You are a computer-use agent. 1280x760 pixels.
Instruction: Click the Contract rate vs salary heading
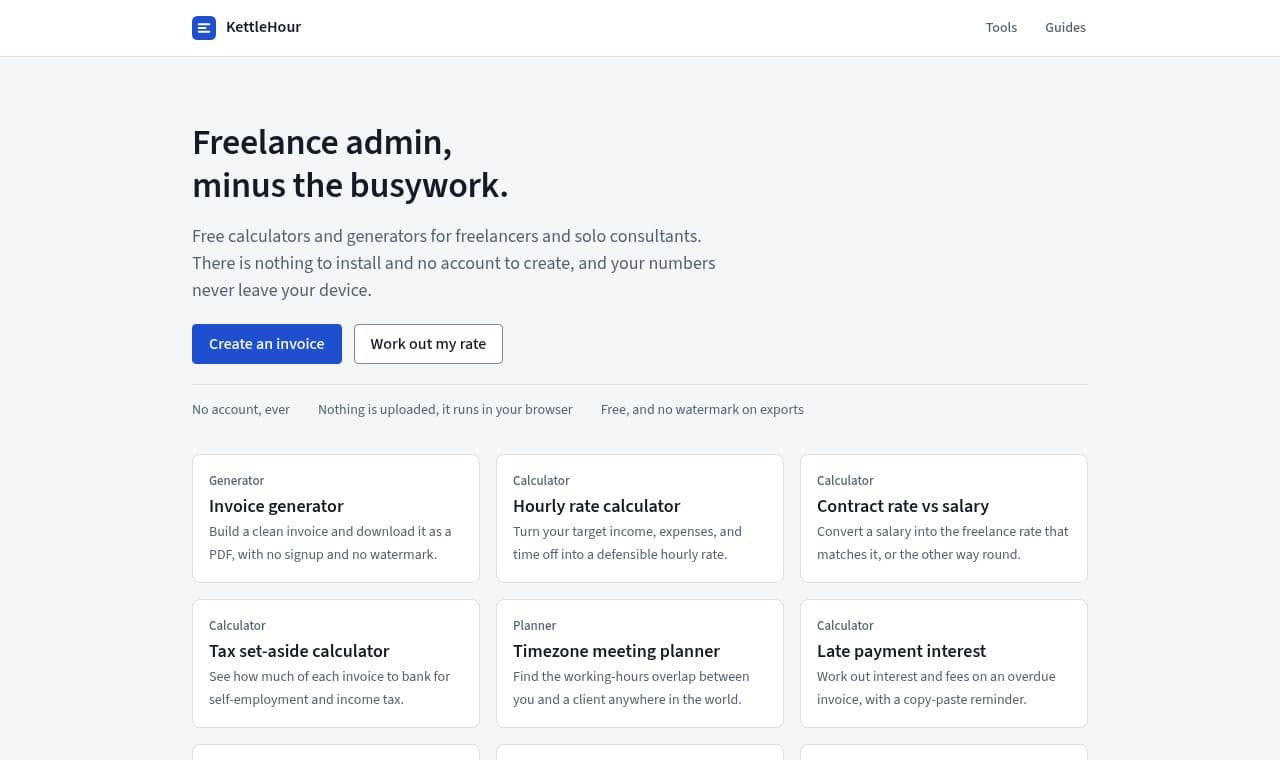(x=903, y=506)
